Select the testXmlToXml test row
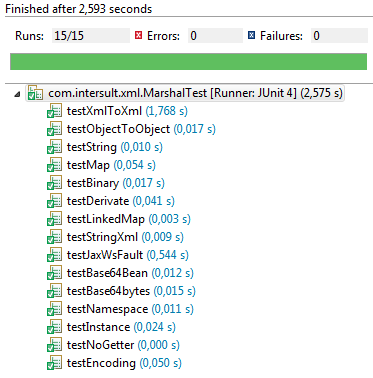Image resolution: width=373 pixels, height=378 pixels. click(x=117, y=111)
